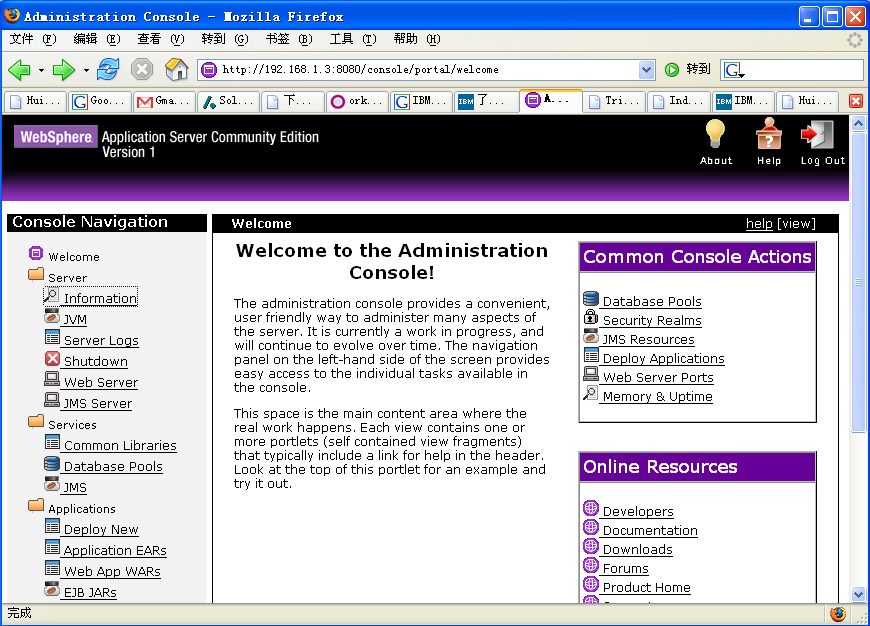Click the padlock icon beside Security Realms

point(591,317)
